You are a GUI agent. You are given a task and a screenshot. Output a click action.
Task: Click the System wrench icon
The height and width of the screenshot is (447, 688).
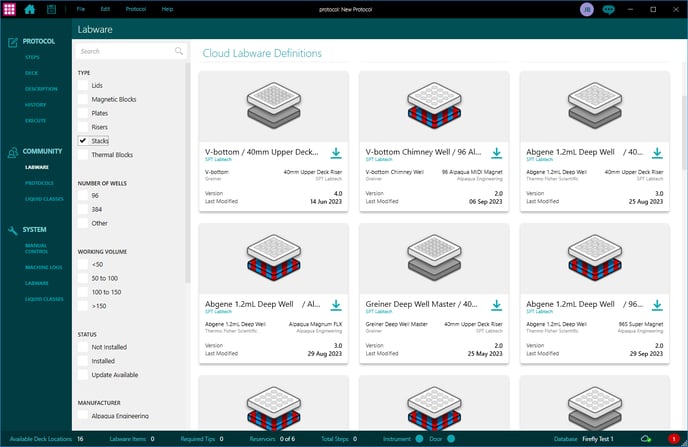click(x=12, y=230)
